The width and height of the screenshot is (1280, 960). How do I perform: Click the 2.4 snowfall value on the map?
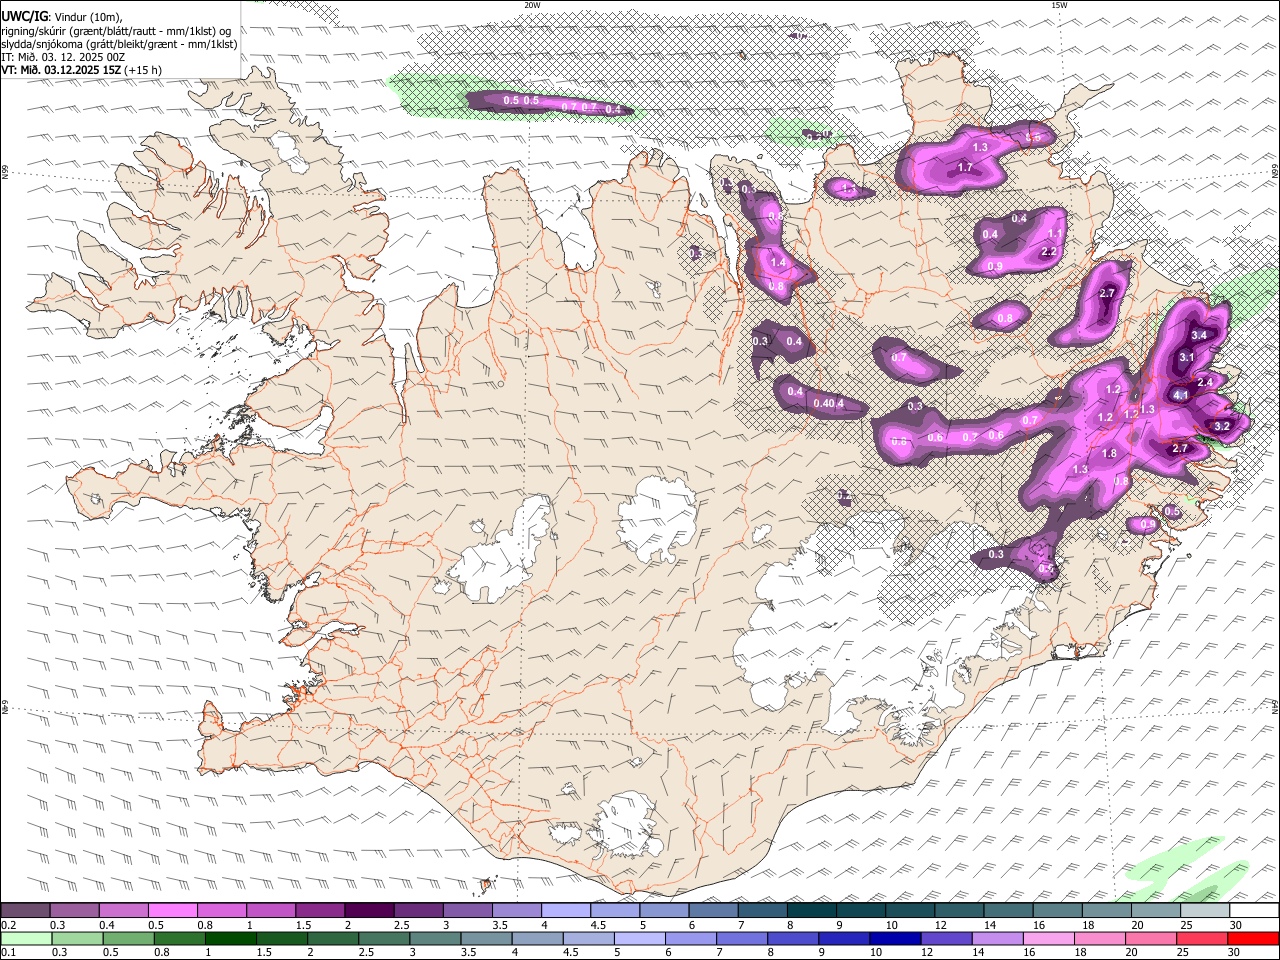1205,382
